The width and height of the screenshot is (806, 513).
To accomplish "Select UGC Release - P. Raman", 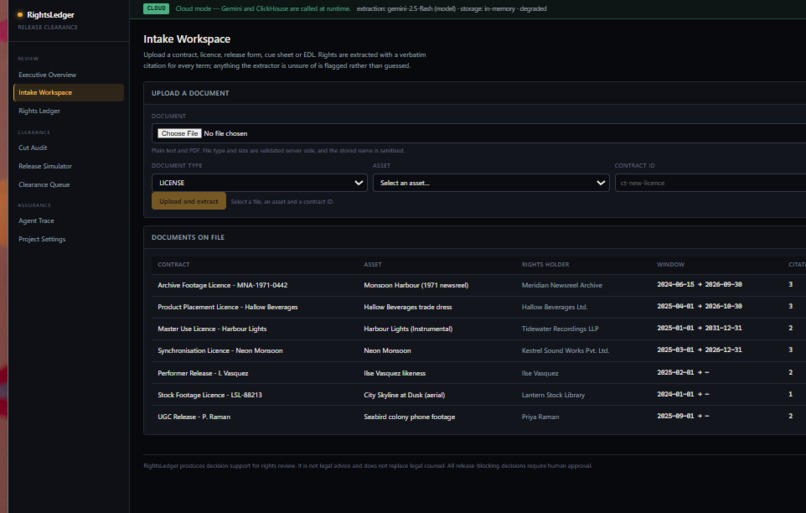I will coord(194,417).
